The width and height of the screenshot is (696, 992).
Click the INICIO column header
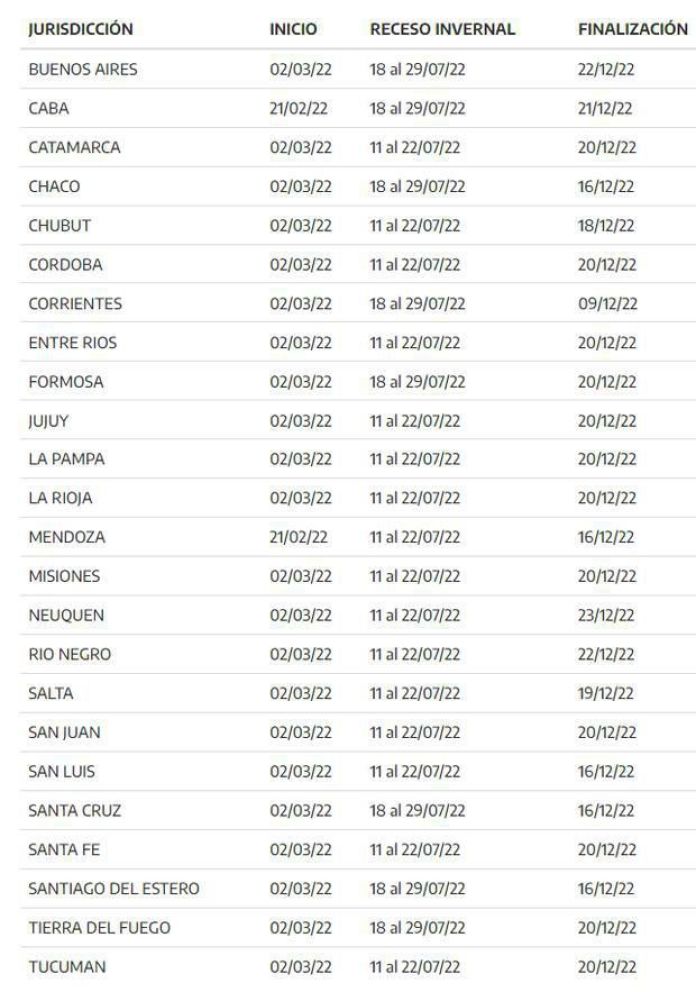pos(294,30)
